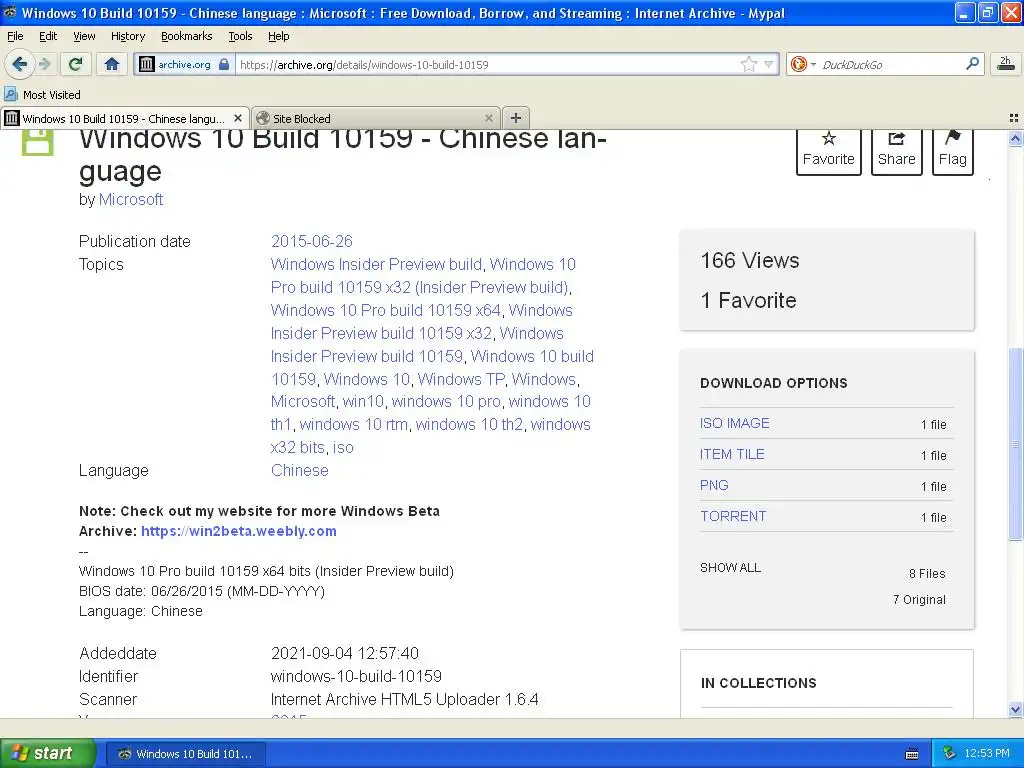Open the 2015-06-26 publication date link
This screenshot has width=1024, height=768.
pyautogui.click(x=312, y=241)
